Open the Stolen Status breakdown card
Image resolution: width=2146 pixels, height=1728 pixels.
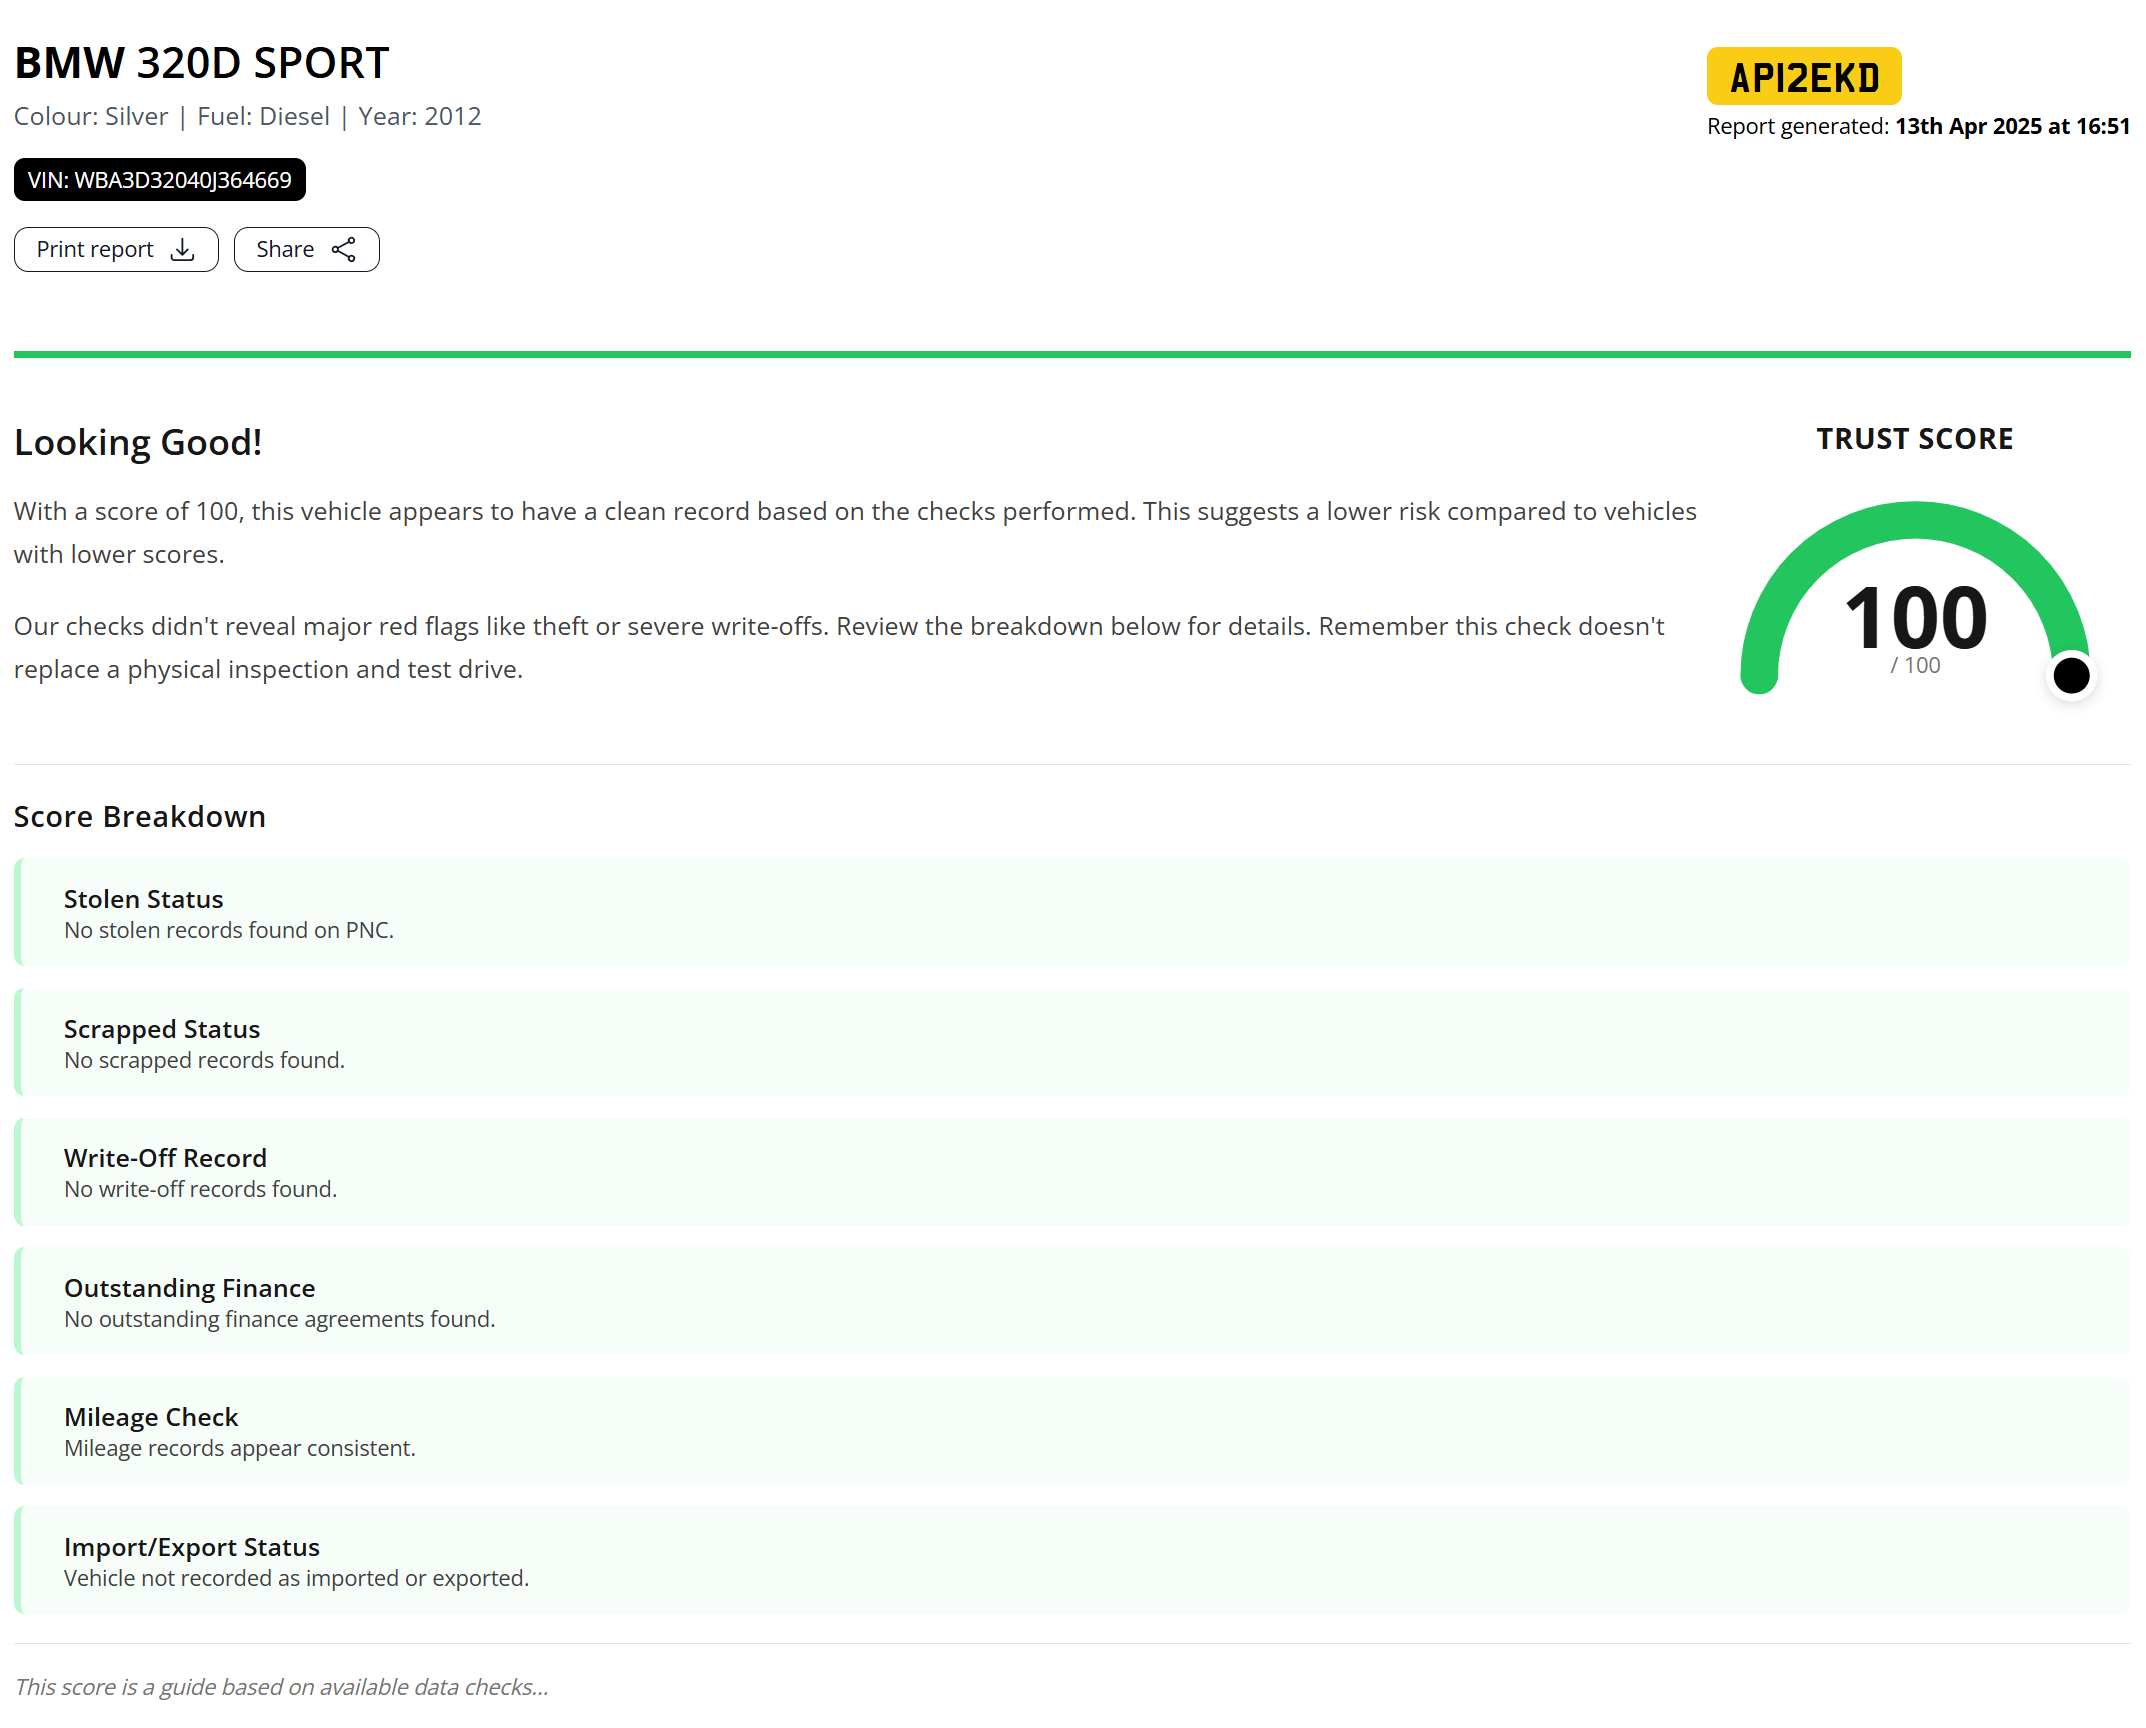click(x=1072, y=912)
